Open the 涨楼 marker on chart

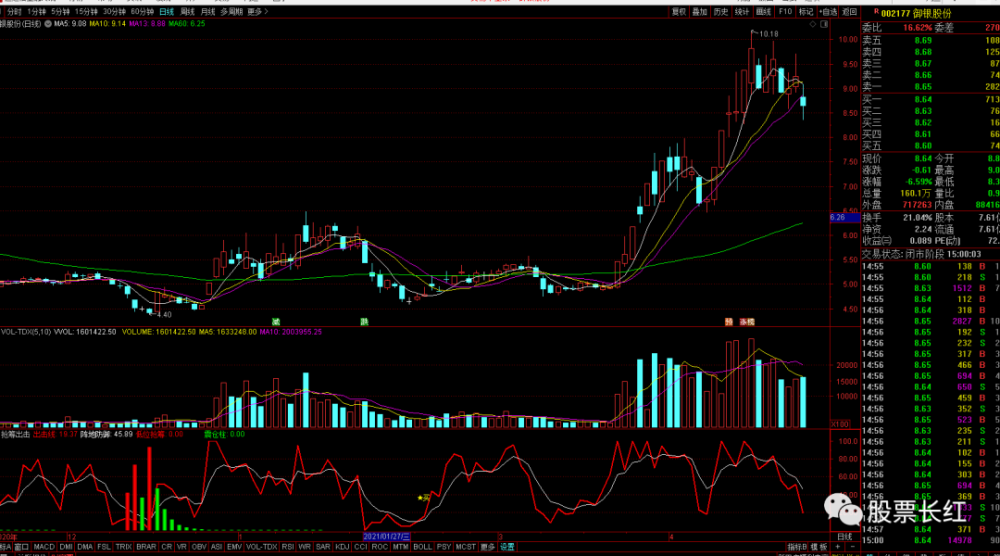747,322
